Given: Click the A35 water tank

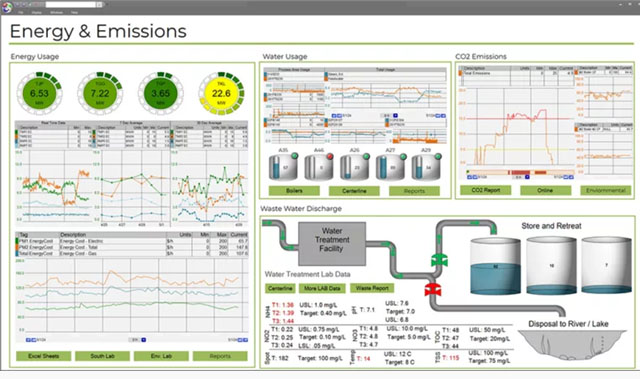Looking at the screenshot, I should [x=283, y=167].
